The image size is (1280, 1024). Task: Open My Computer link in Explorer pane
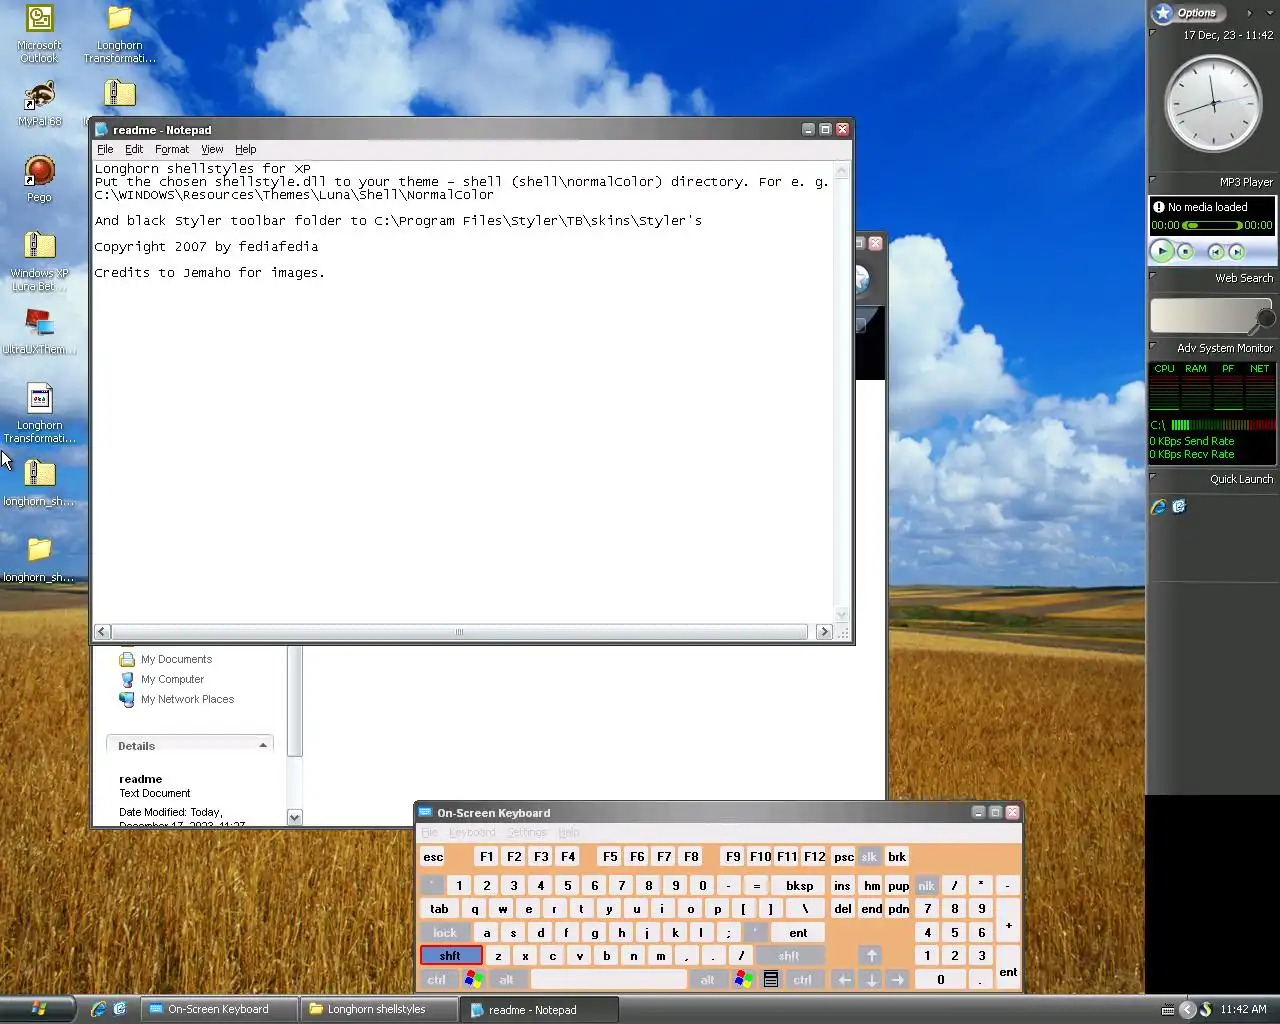click(172, 679)
